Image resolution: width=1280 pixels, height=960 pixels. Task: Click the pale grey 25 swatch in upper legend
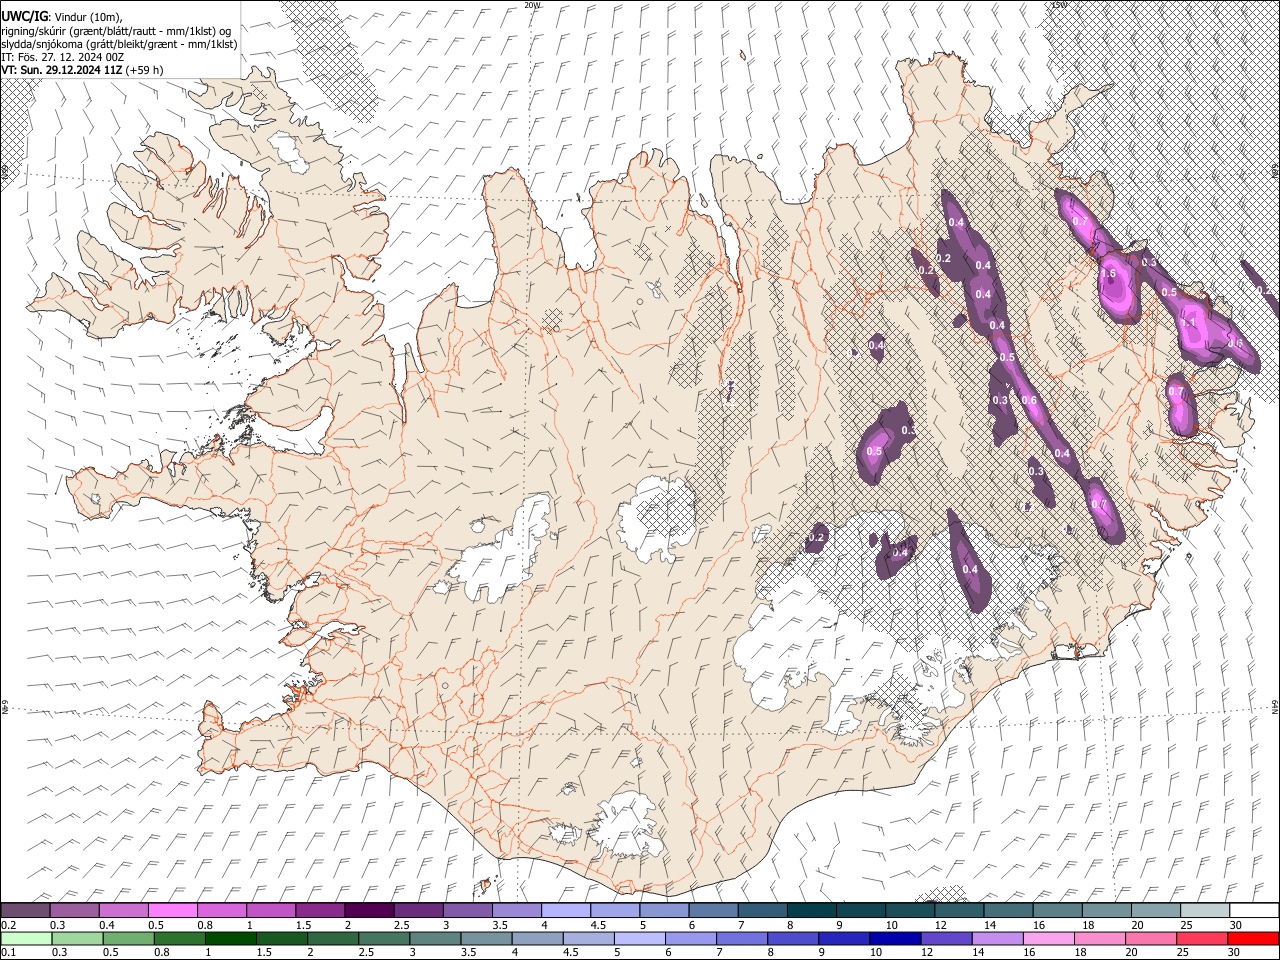[1206, 910]
